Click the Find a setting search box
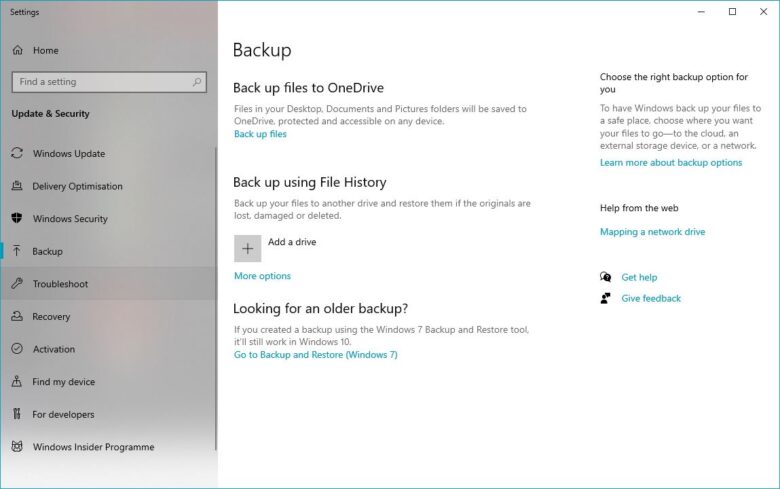The image size is (780, 489). [100, 82]
